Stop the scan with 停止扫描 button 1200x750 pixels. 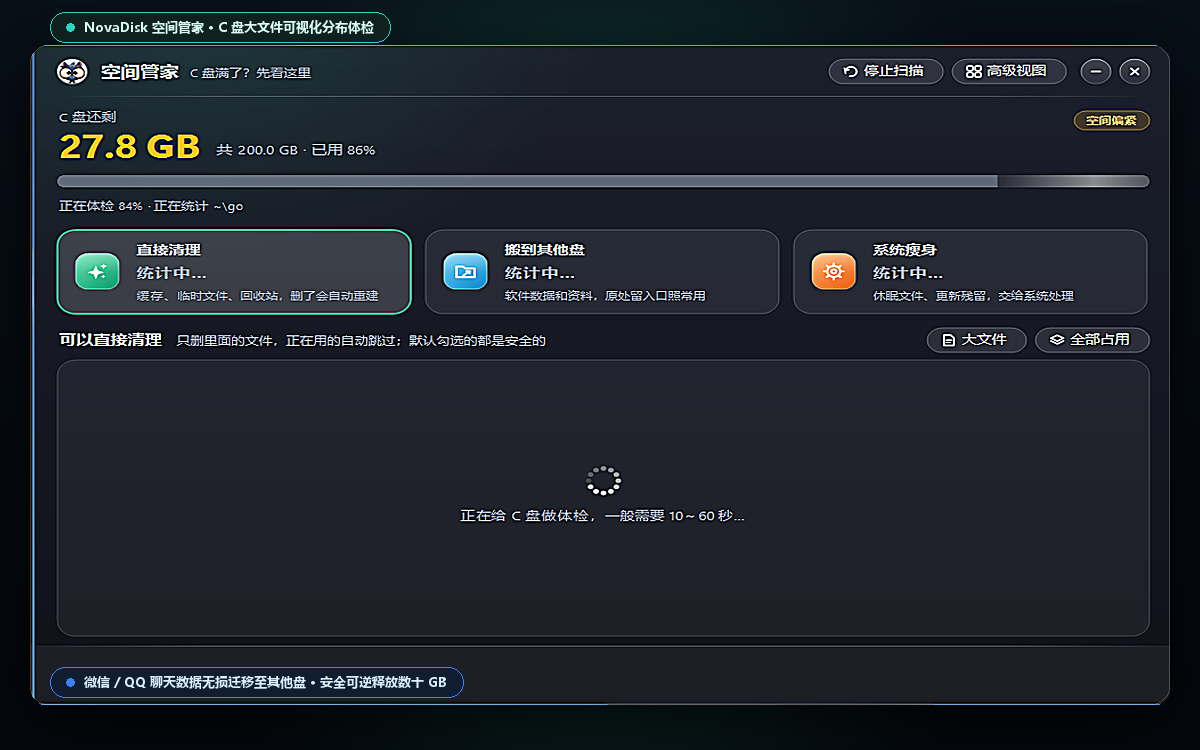click(886, 71)
